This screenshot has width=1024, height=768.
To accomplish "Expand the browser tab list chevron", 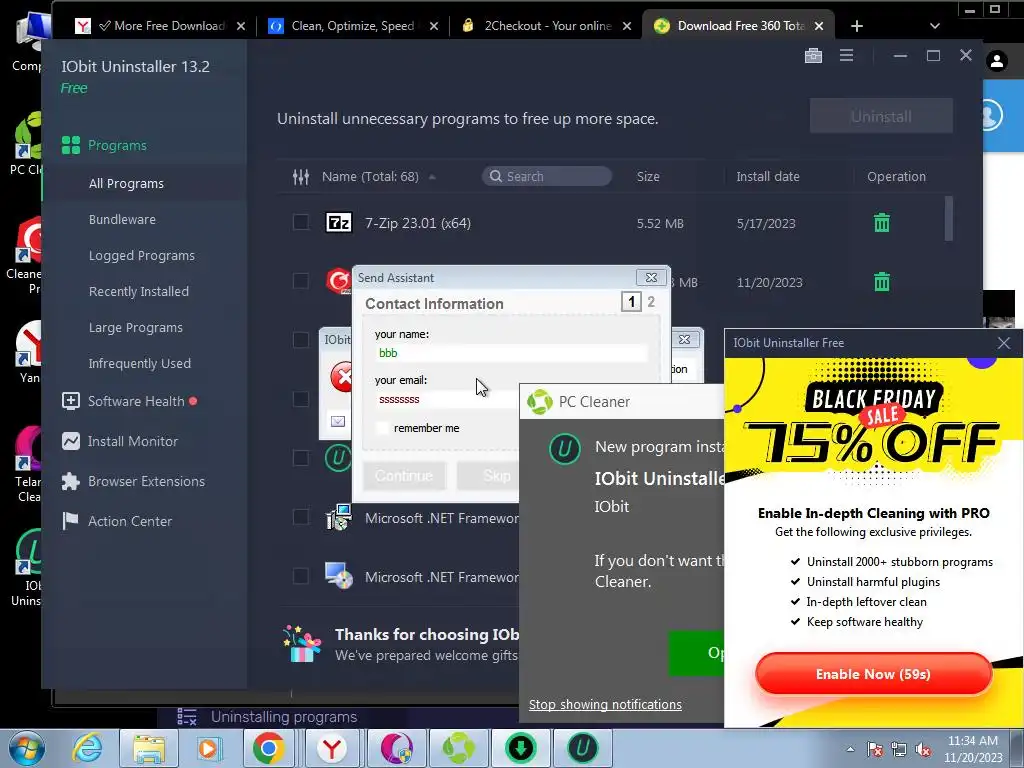I will tap(935, 25).
